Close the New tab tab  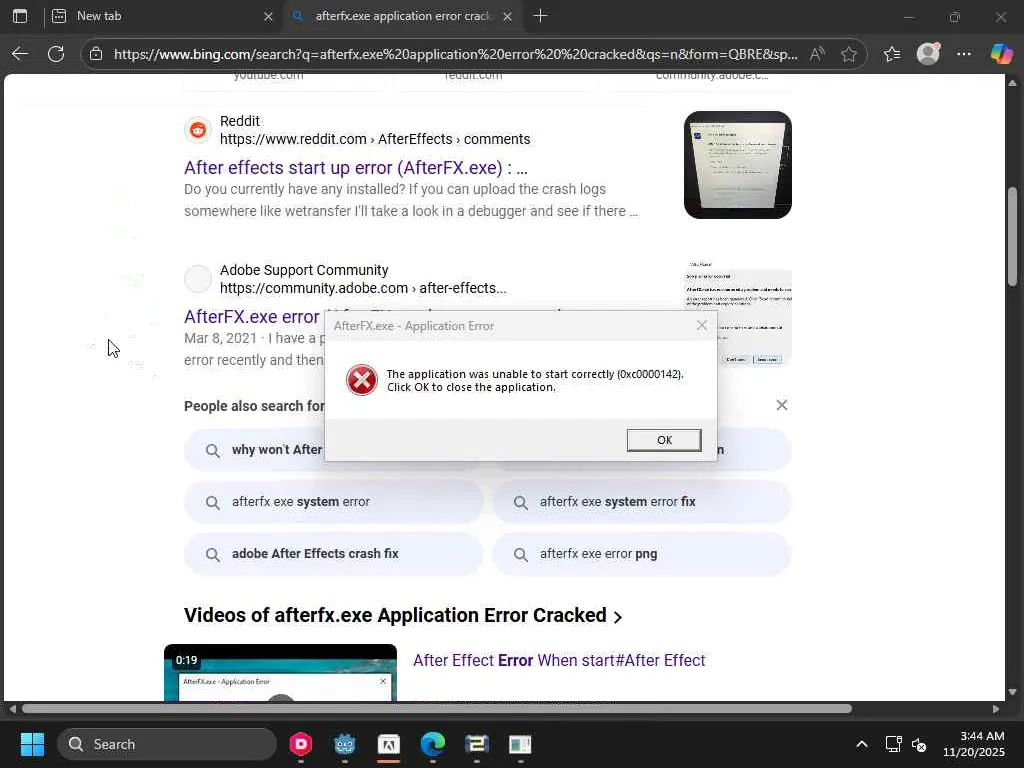click(x=268, y=16)
